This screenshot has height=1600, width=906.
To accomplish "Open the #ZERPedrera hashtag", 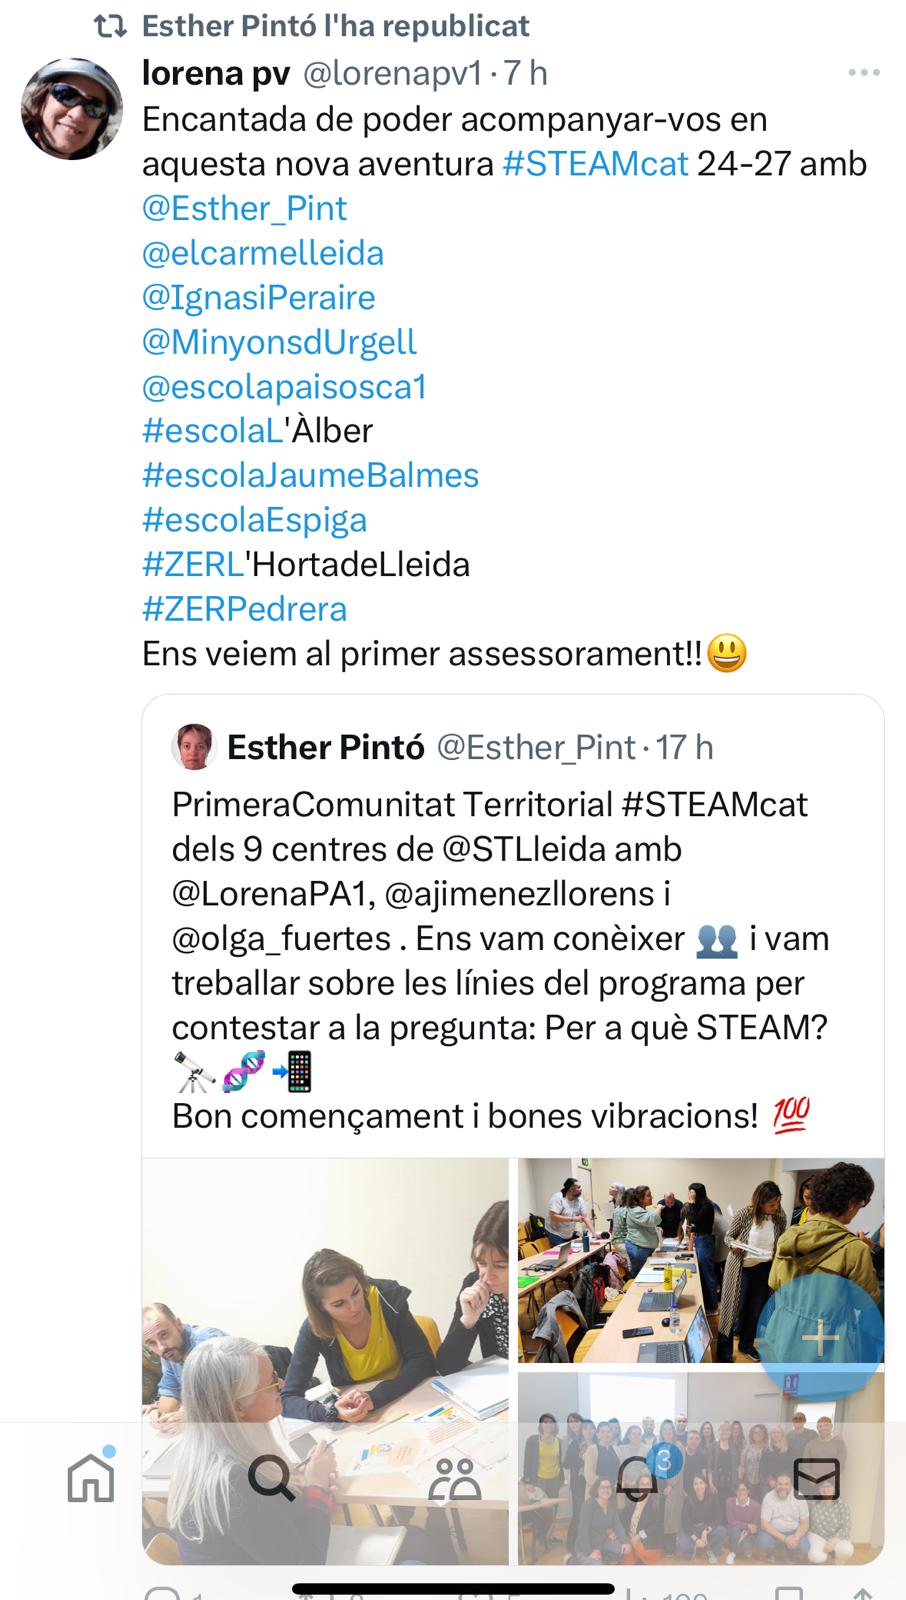I will (244, 609).
